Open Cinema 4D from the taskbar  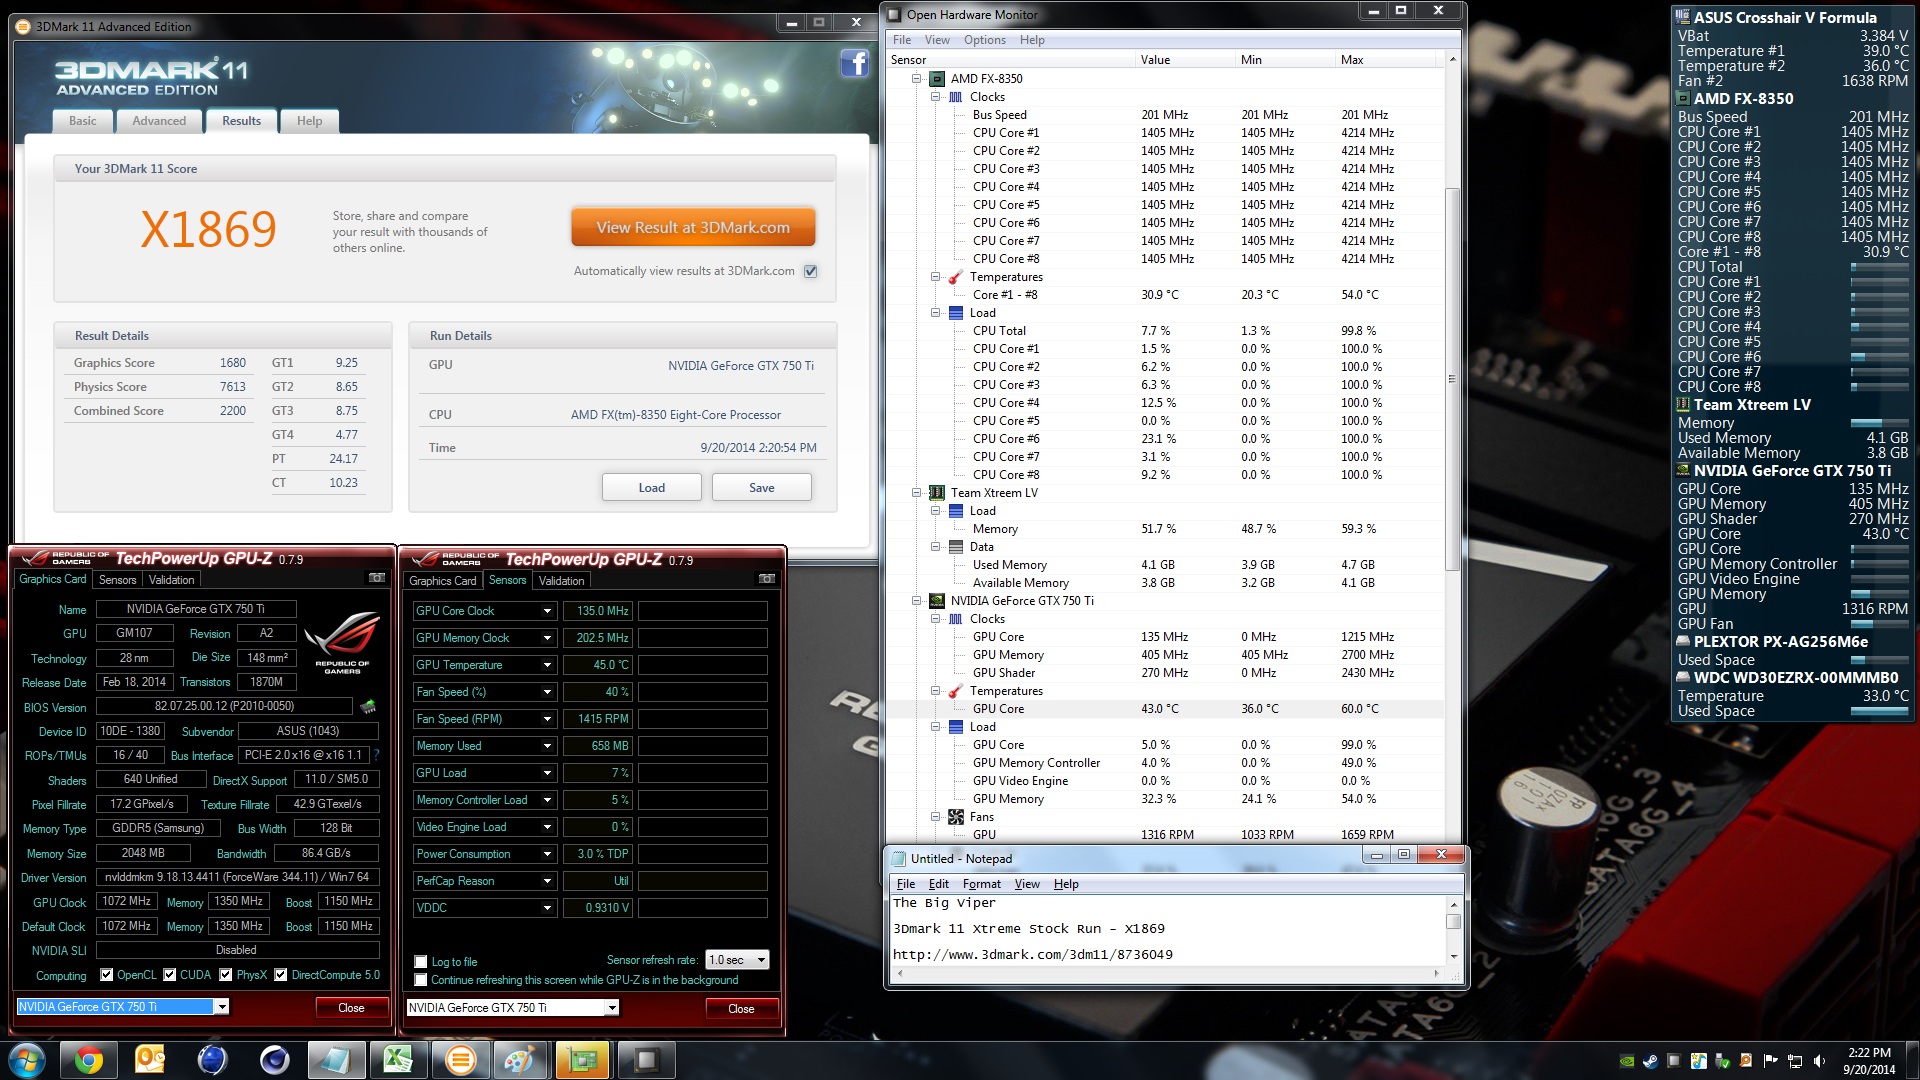pyautogui.click(x=274, y=1060)
